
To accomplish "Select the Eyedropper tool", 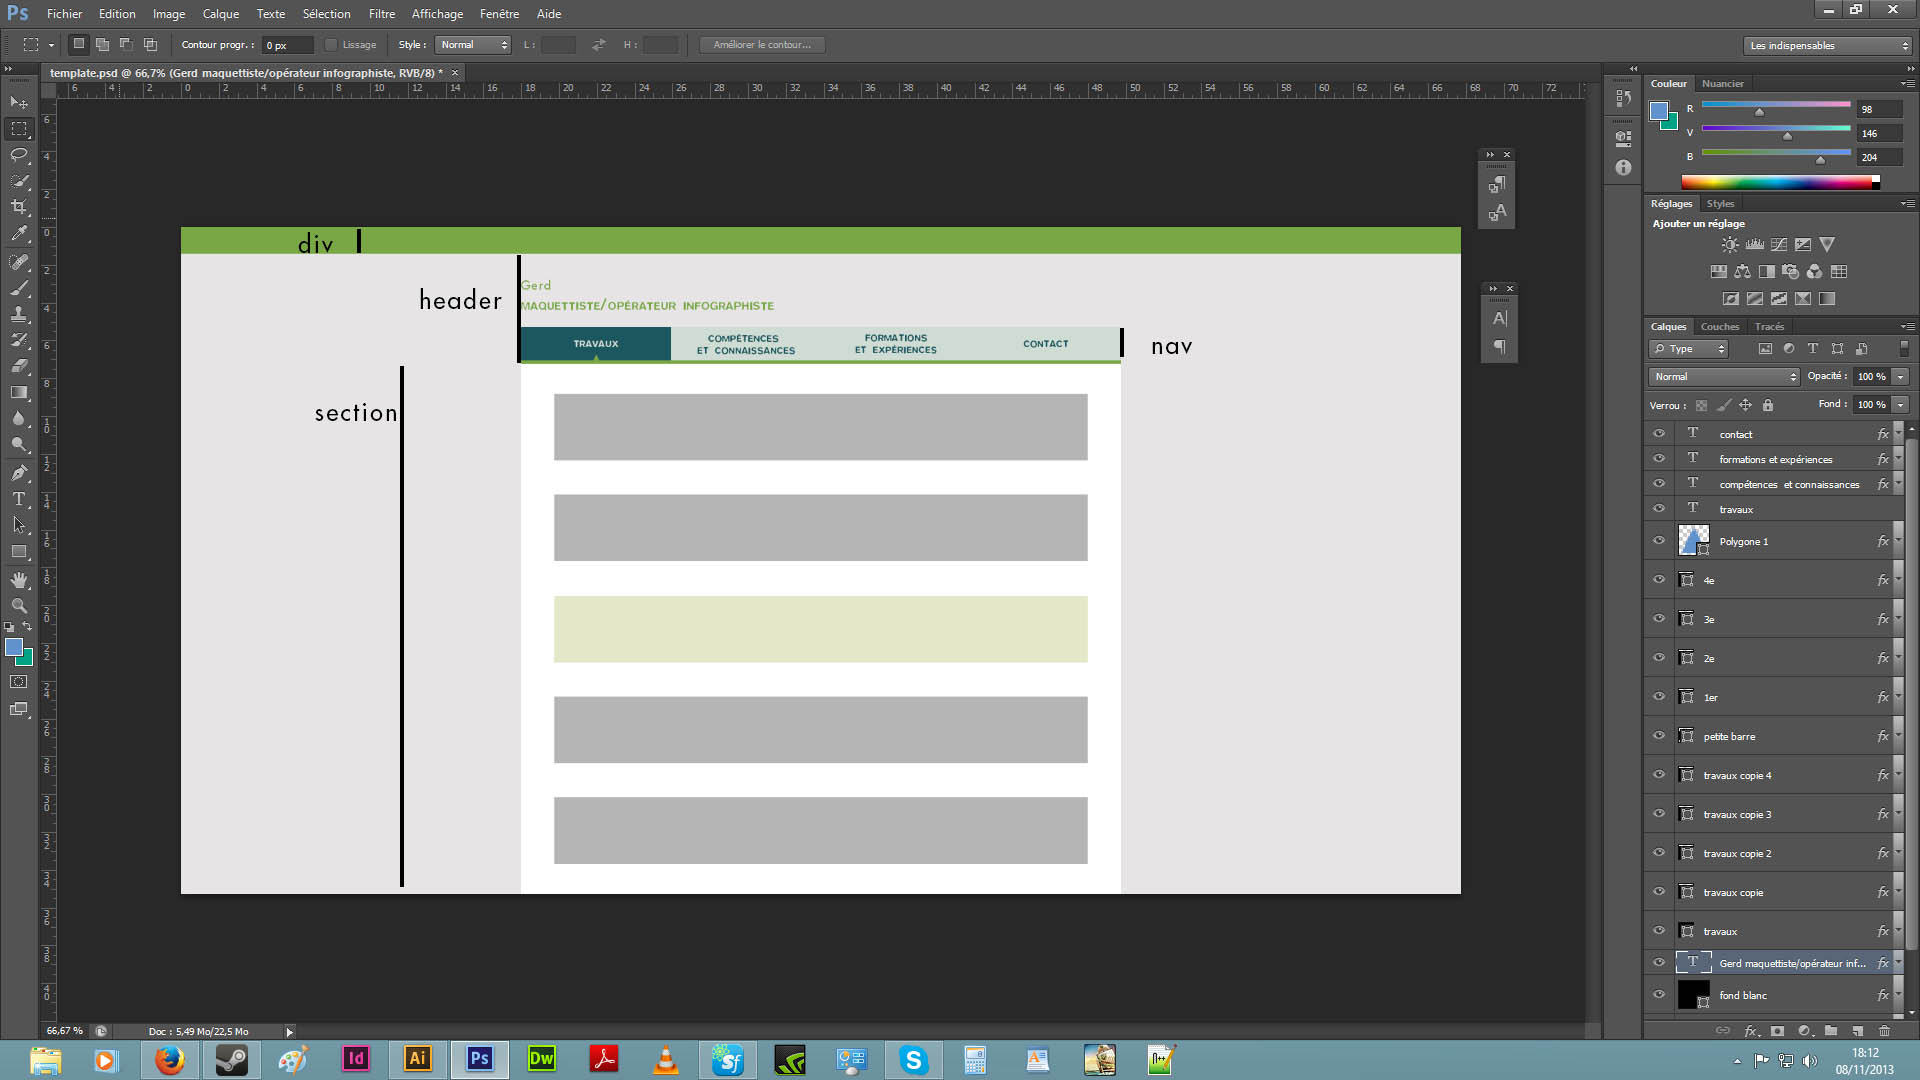I will (x=19, y=234).
